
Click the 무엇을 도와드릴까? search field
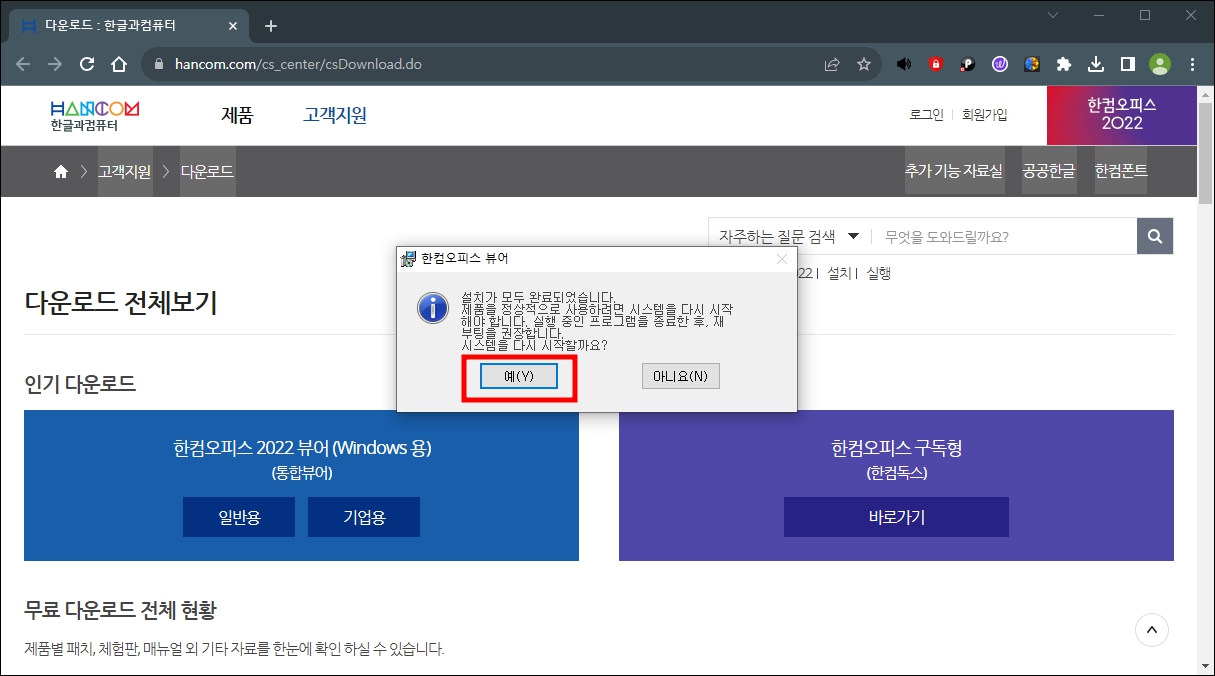1003,237
